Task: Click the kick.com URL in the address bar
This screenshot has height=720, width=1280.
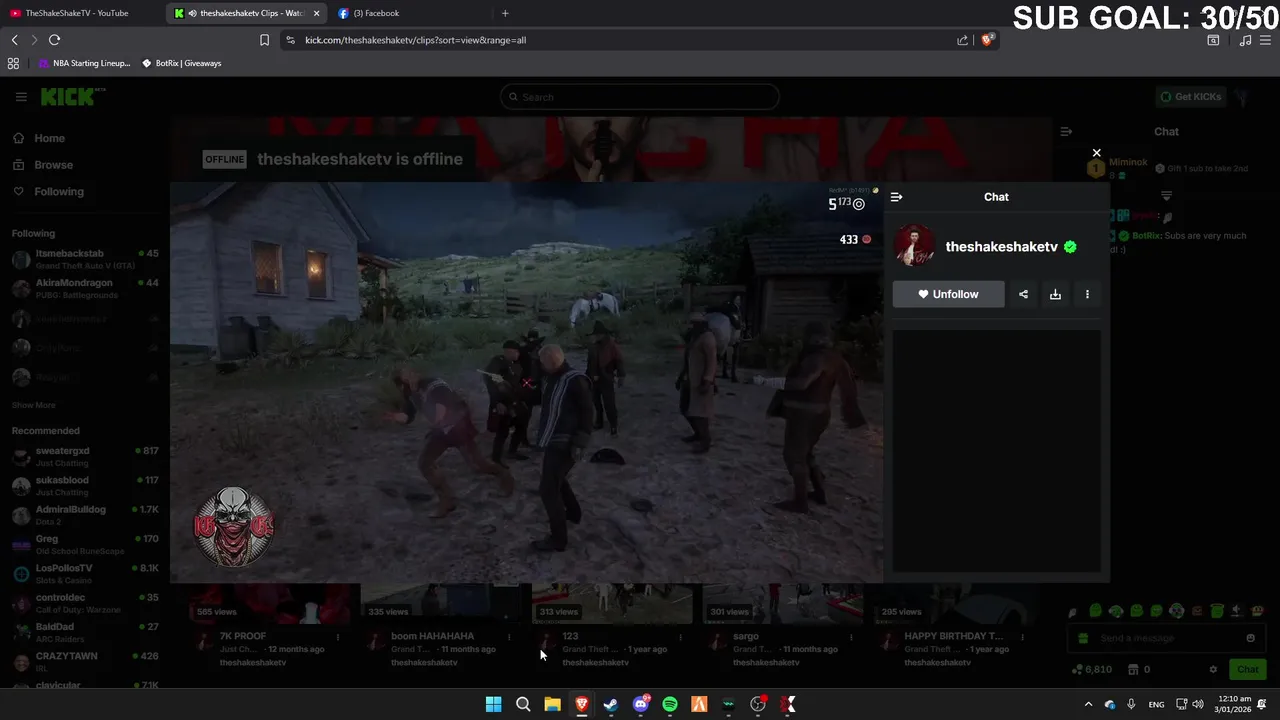Action: coord(415,40)
